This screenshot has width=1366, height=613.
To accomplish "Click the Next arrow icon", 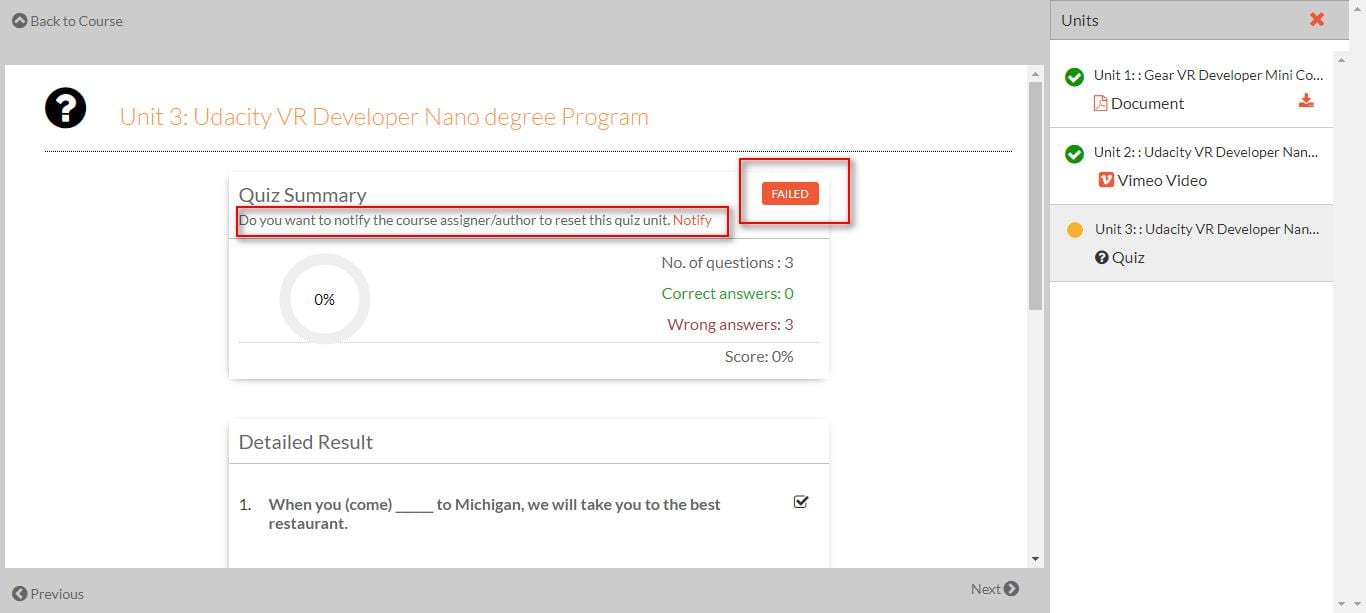I will (x=1011, y=589).
